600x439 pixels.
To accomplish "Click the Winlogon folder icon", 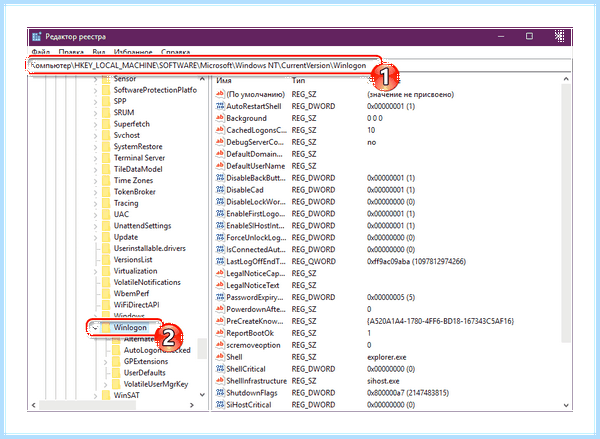I will (x=106, y=327).
